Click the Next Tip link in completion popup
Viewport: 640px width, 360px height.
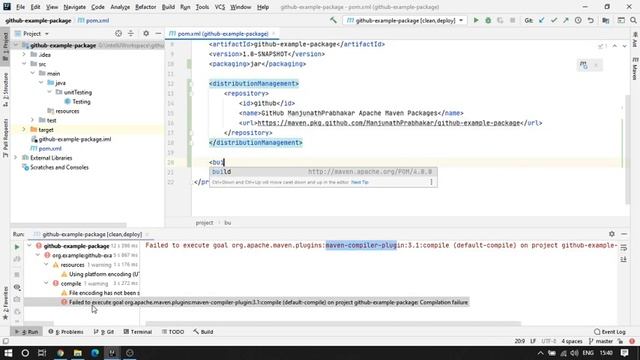click(x=360, y=182)
